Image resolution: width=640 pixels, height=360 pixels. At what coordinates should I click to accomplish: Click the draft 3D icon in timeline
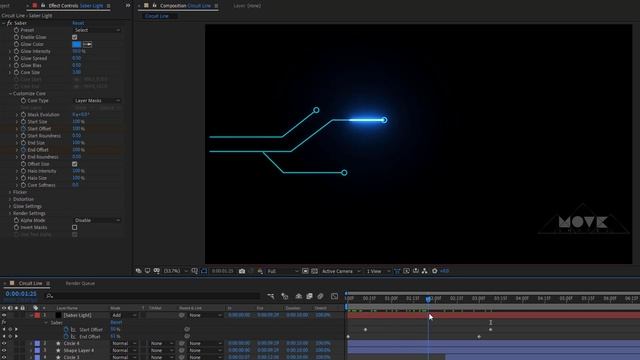pyautogui.click(x=285, y=296)
